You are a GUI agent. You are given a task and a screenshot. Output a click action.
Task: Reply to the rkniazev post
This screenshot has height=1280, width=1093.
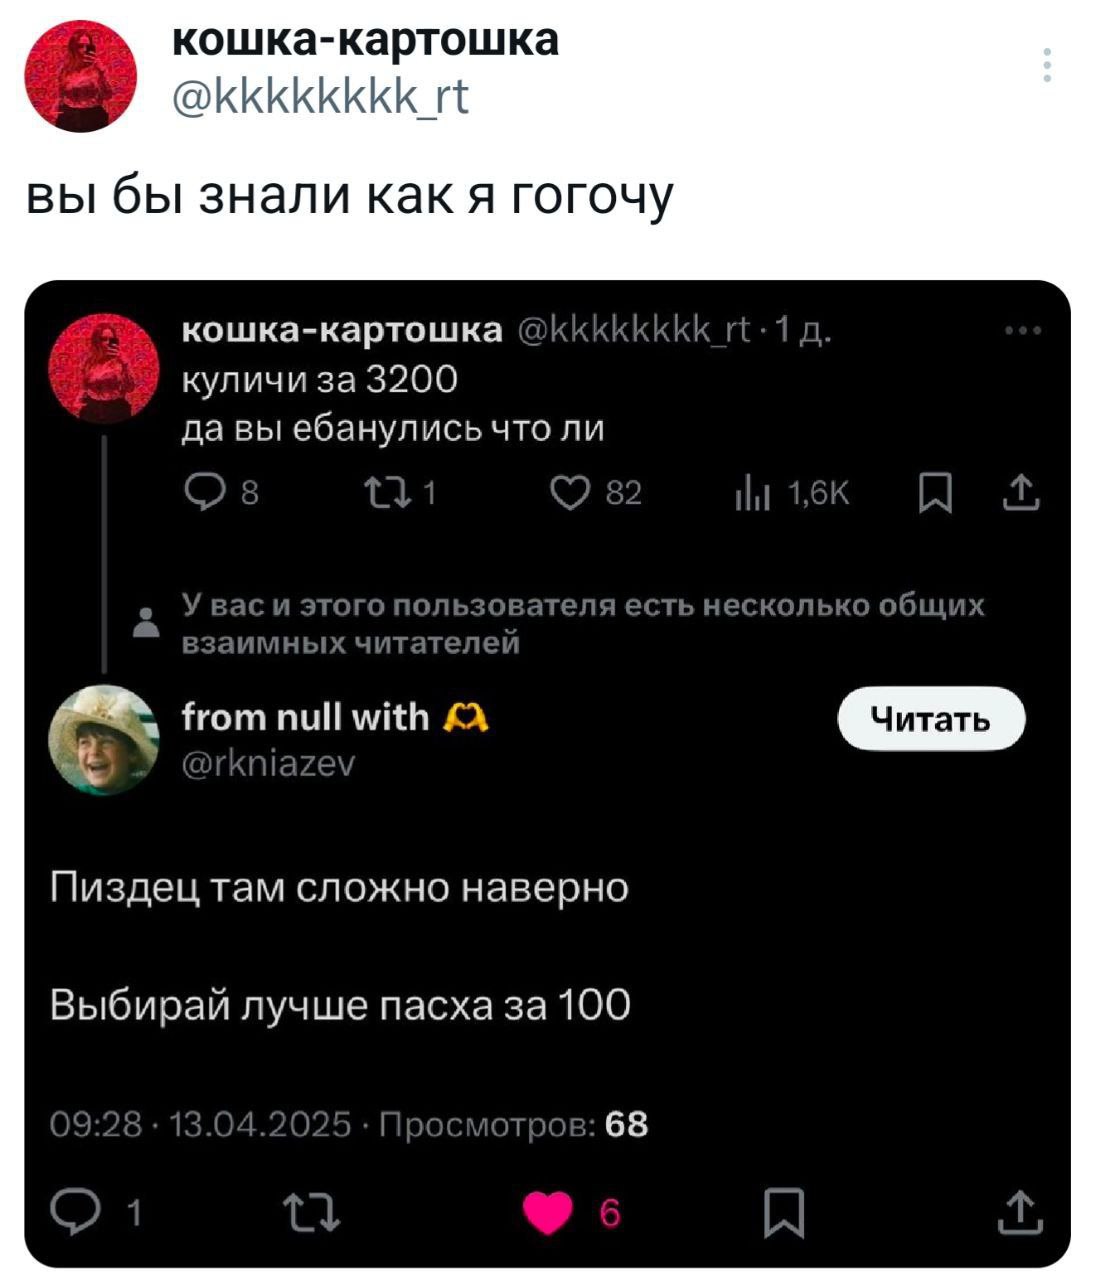[70, 1213]
